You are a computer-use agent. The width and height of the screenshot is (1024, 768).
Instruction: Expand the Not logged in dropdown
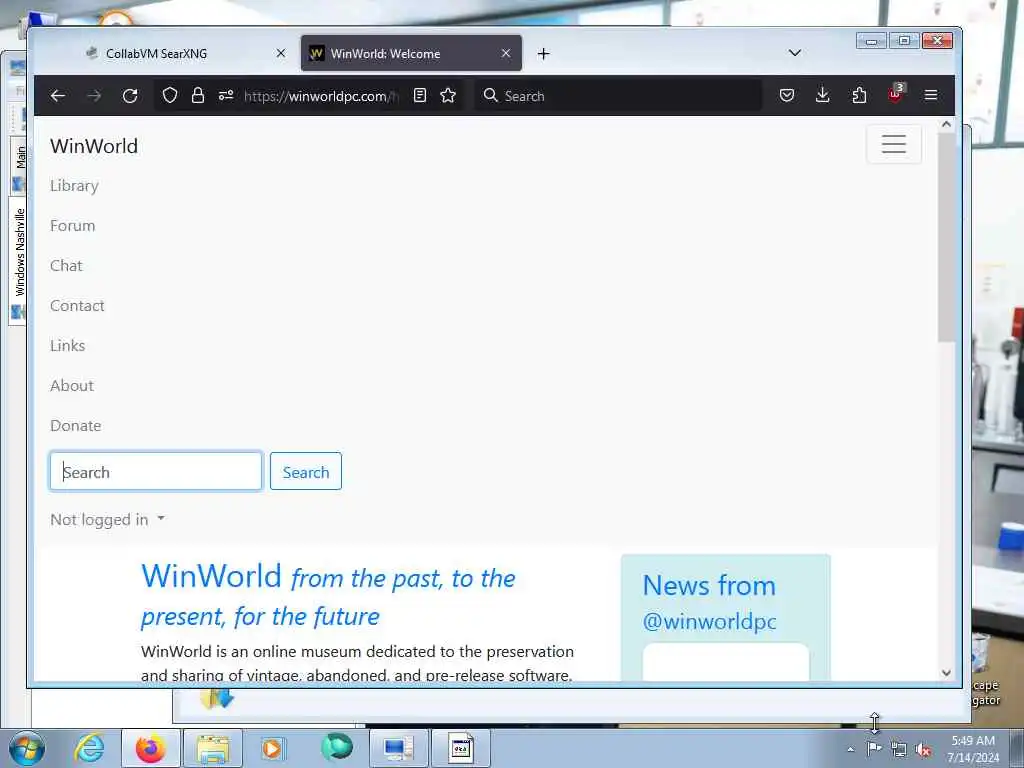pos(108,520)
